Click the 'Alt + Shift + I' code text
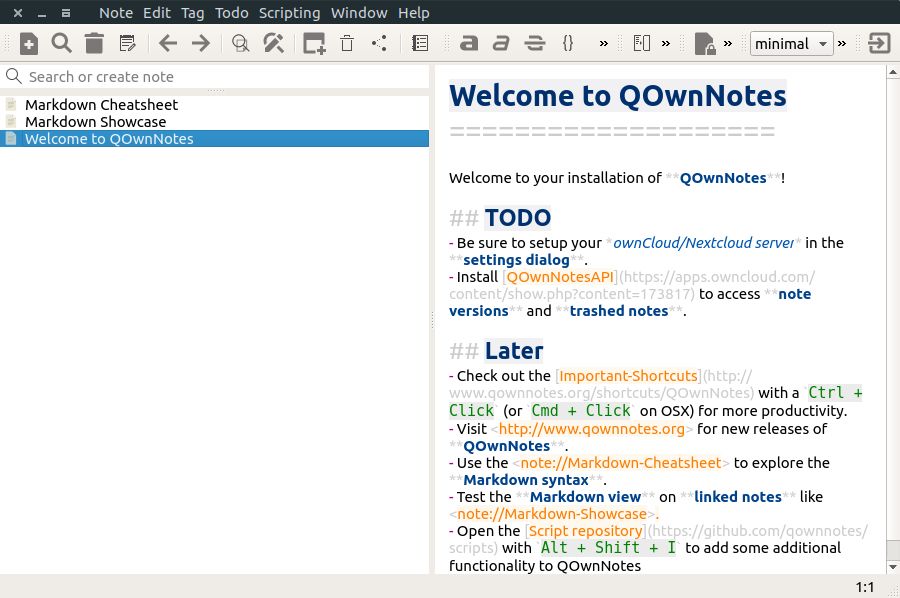Viewport: 900px width, 598px height. [x=608, y=548]
